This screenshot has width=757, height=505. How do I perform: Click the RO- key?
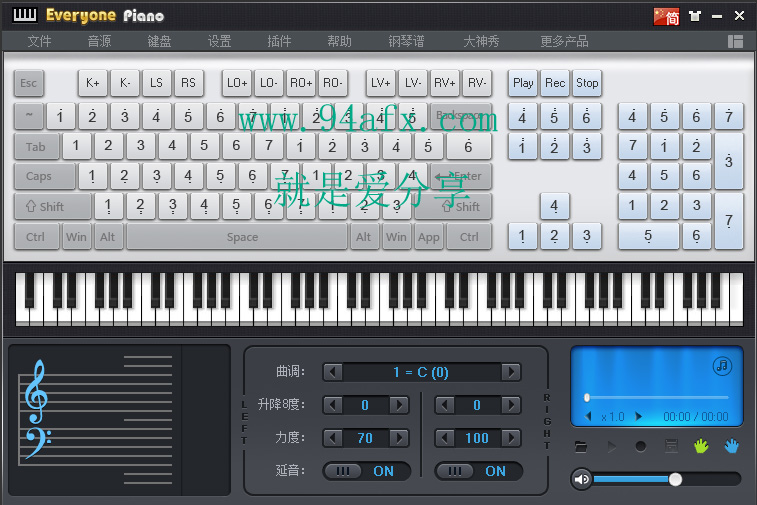click(x=333, y=83)
